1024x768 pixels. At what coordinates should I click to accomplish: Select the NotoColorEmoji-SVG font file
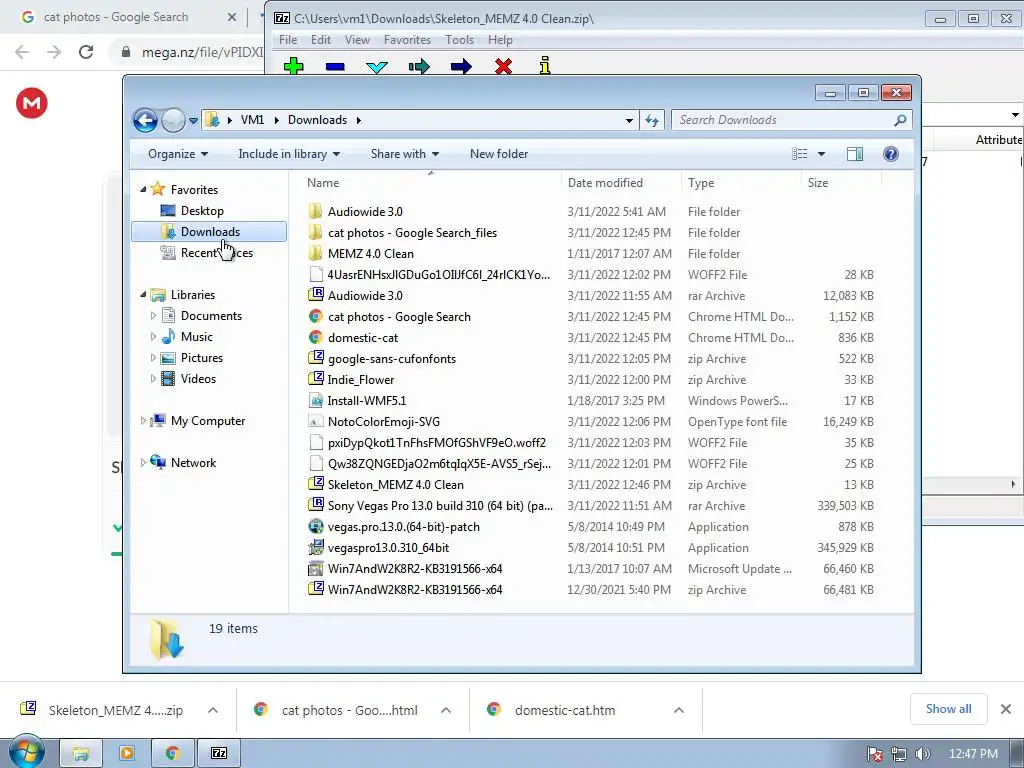click(x=383, y=422)
